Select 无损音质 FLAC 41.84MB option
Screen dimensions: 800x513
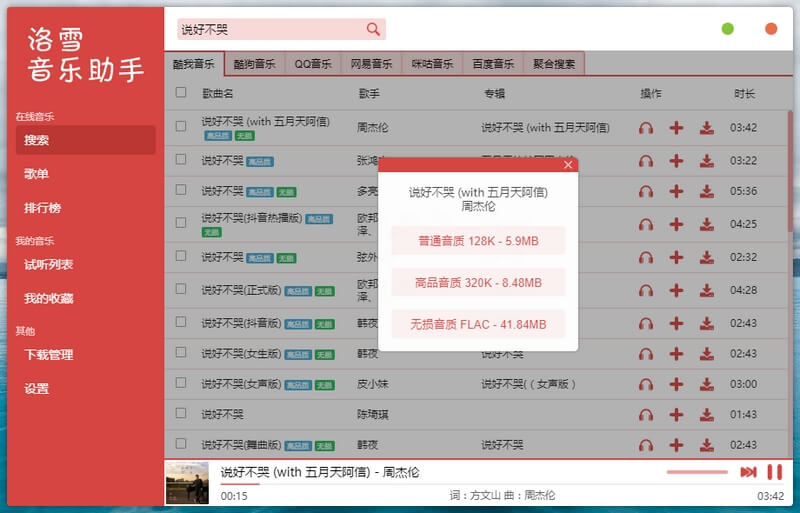point(478,324)
